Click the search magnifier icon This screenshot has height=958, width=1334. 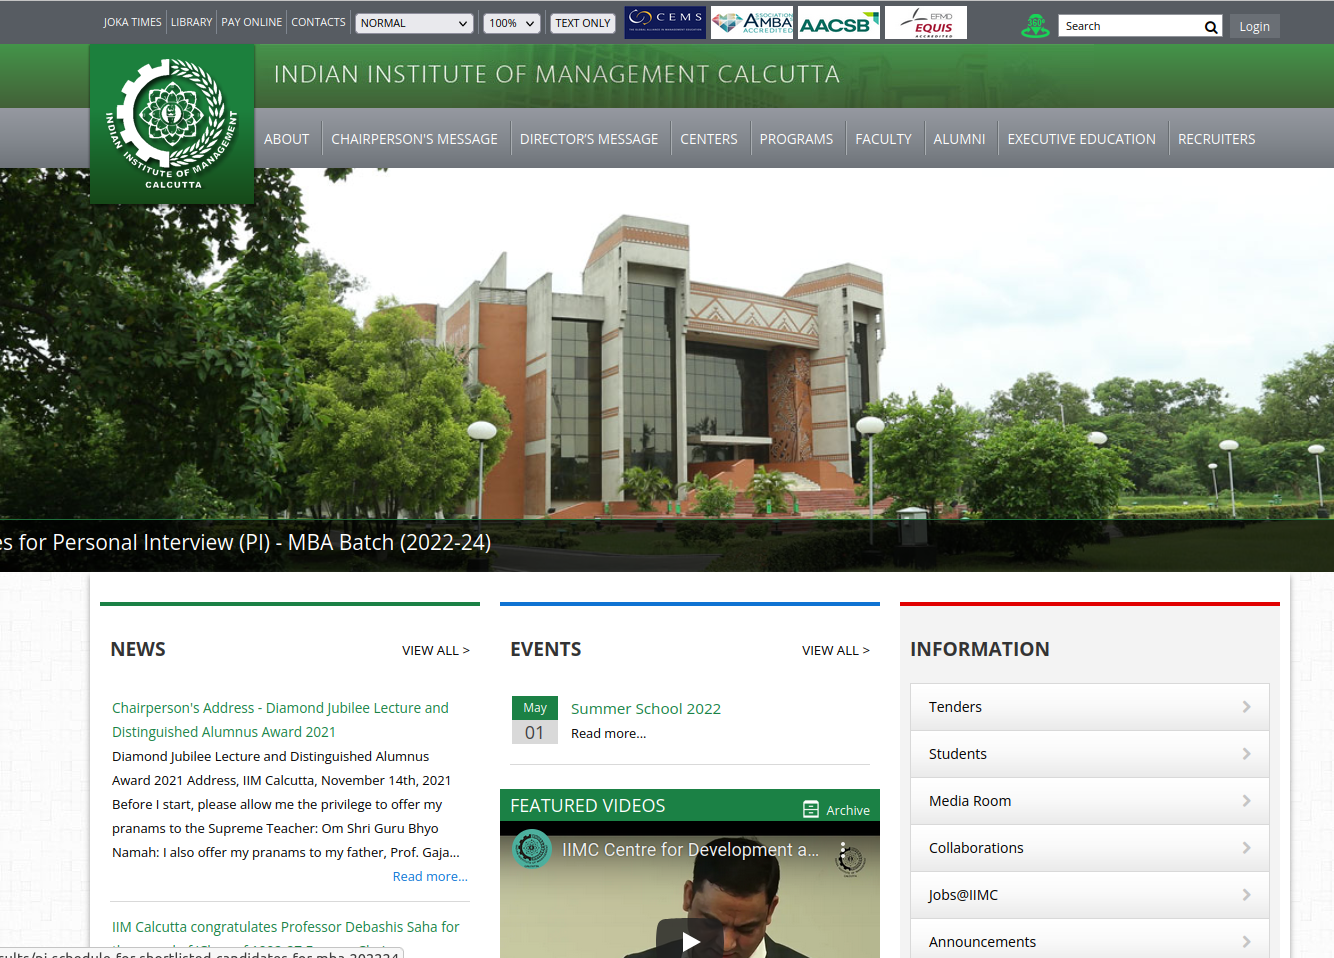1211,27
